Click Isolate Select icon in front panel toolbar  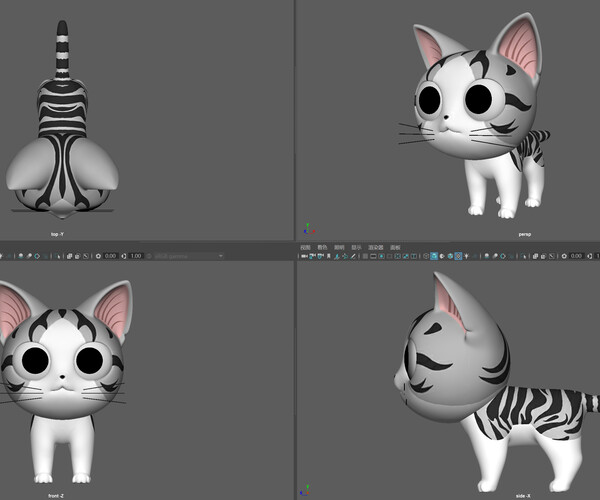pos(57,256)
